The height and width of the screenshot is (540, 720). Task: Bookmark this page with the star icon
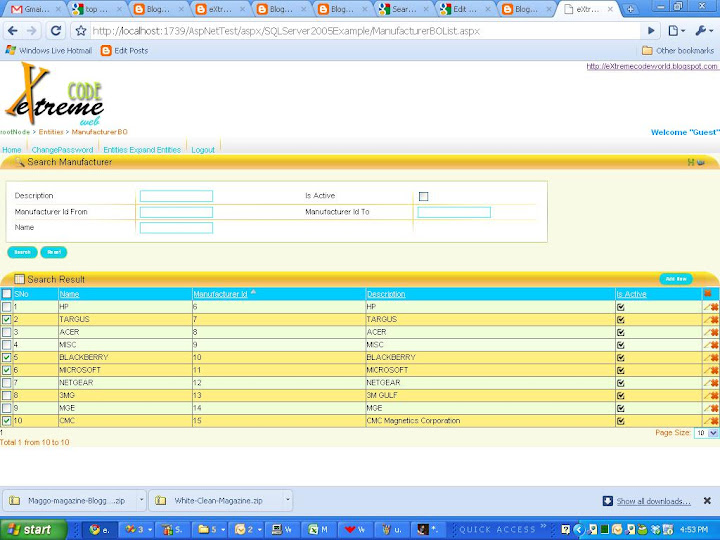coord(81,31)
